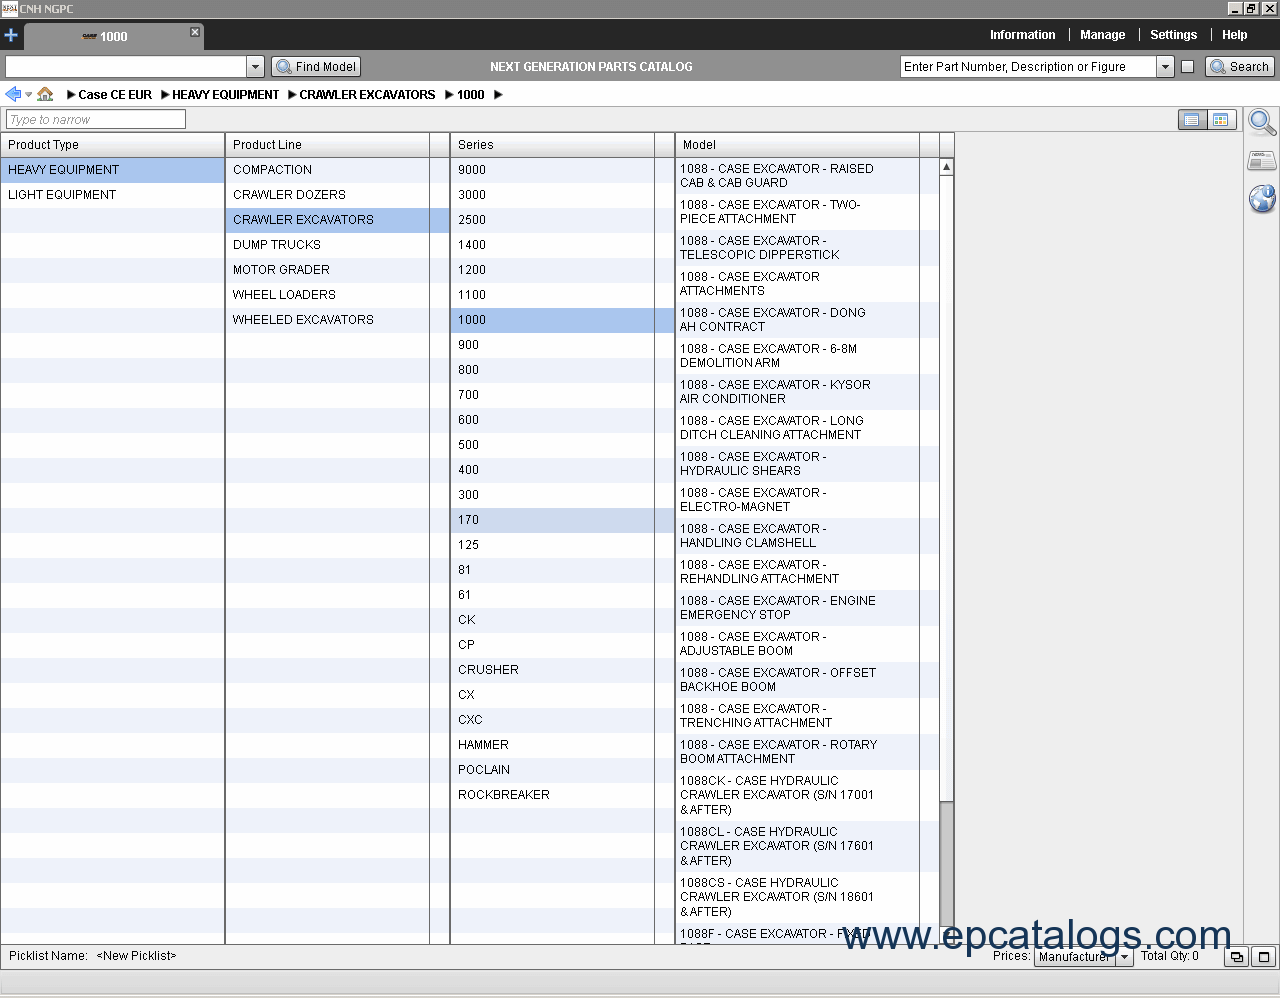Open the Settings menu
Image resolution: width=1280 pixels, height=998 pixels.
(1173, 35)
